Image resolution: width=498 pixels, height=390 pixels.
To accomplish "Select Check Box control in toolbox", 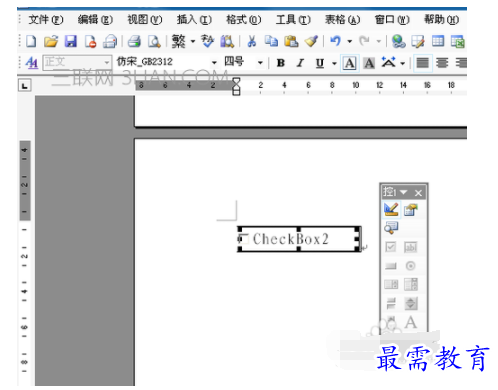I will point(391,247).
